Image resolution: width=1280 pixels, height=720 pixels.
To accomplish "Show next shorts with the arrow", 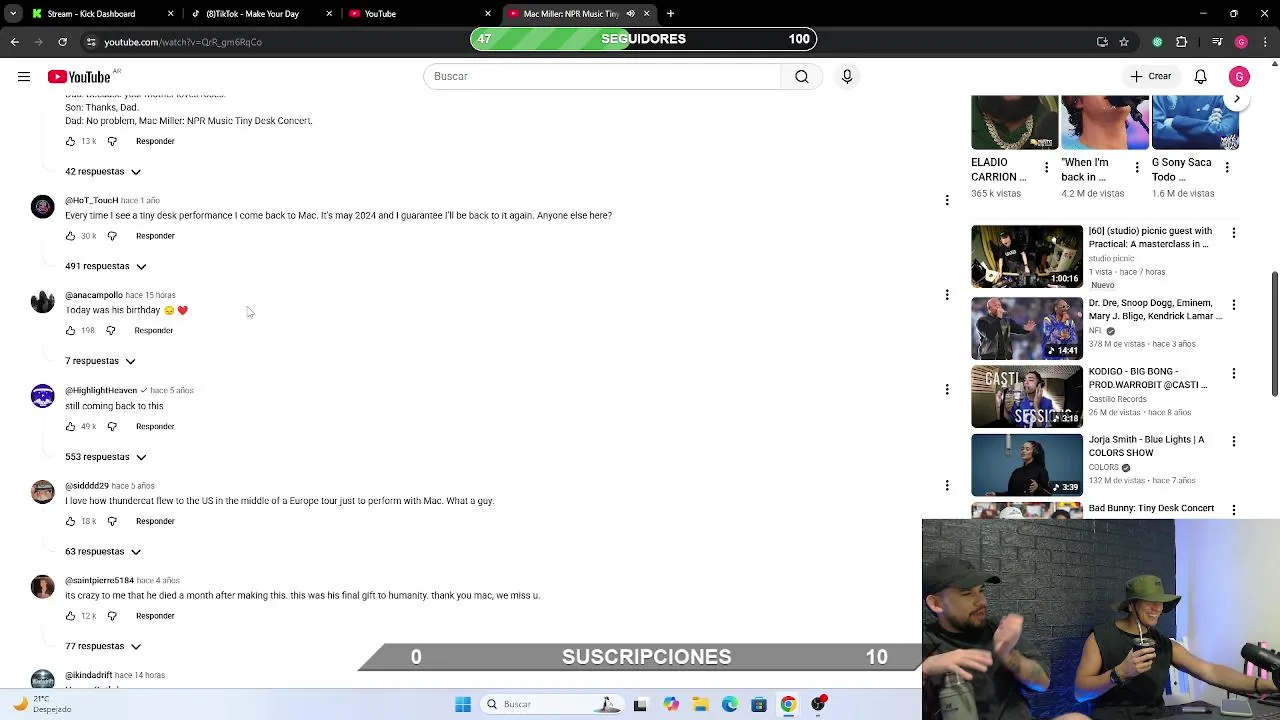I will coord(1237,99).
